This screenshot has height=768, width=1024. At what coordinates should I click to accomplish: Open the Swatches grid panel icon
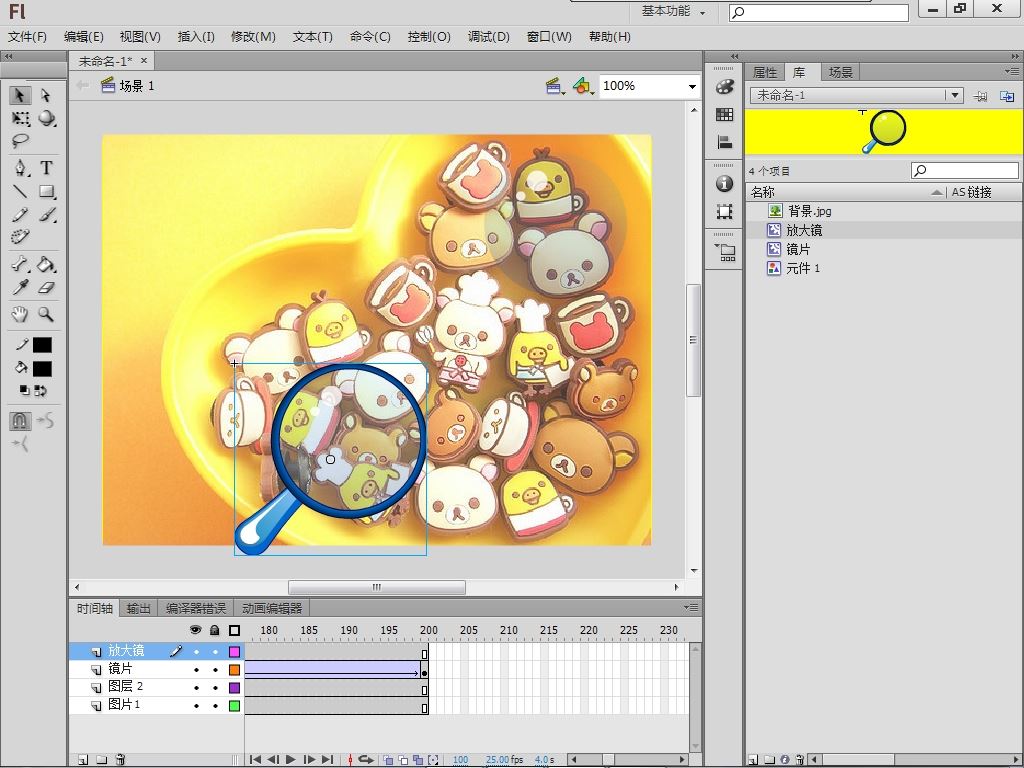(x=724, y=114)
